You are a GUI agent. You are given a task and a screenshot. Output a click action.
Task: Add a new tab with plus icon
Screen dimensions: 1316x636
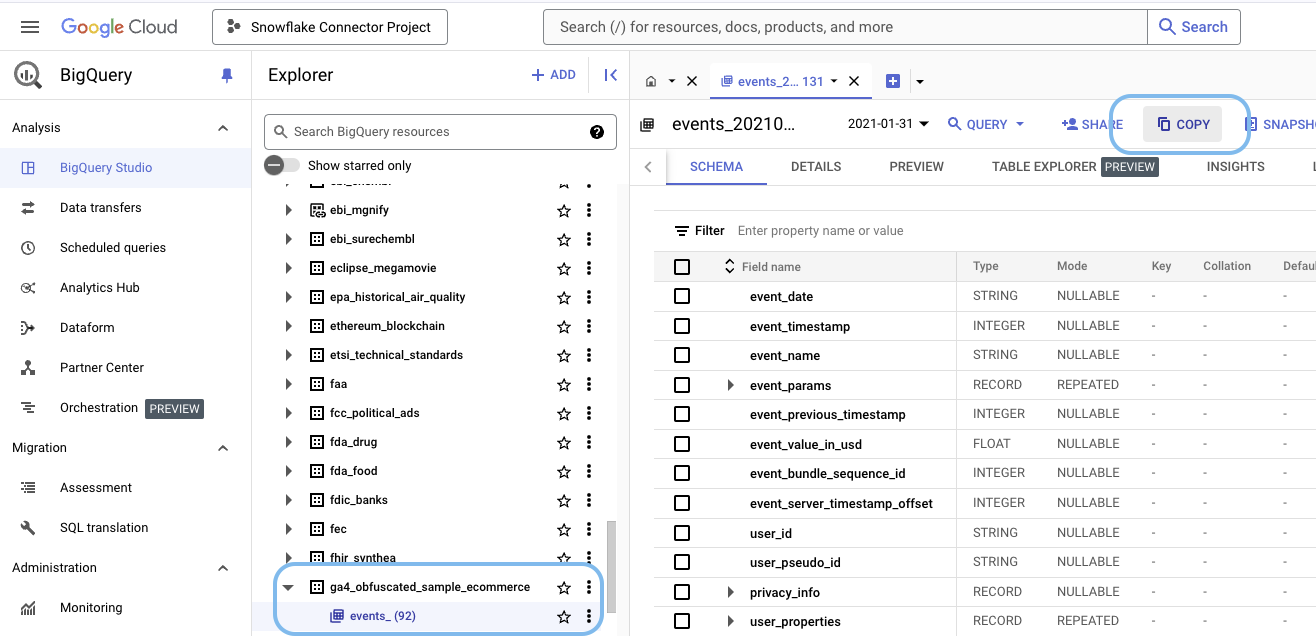pos(893,81)
